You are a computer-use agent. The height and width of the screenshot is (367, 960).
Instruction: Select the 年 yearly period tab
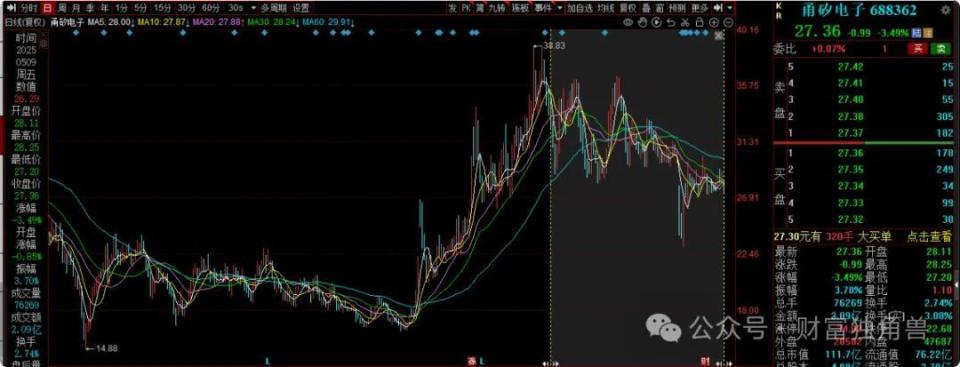pyautogui.click(x=105, y=8)
